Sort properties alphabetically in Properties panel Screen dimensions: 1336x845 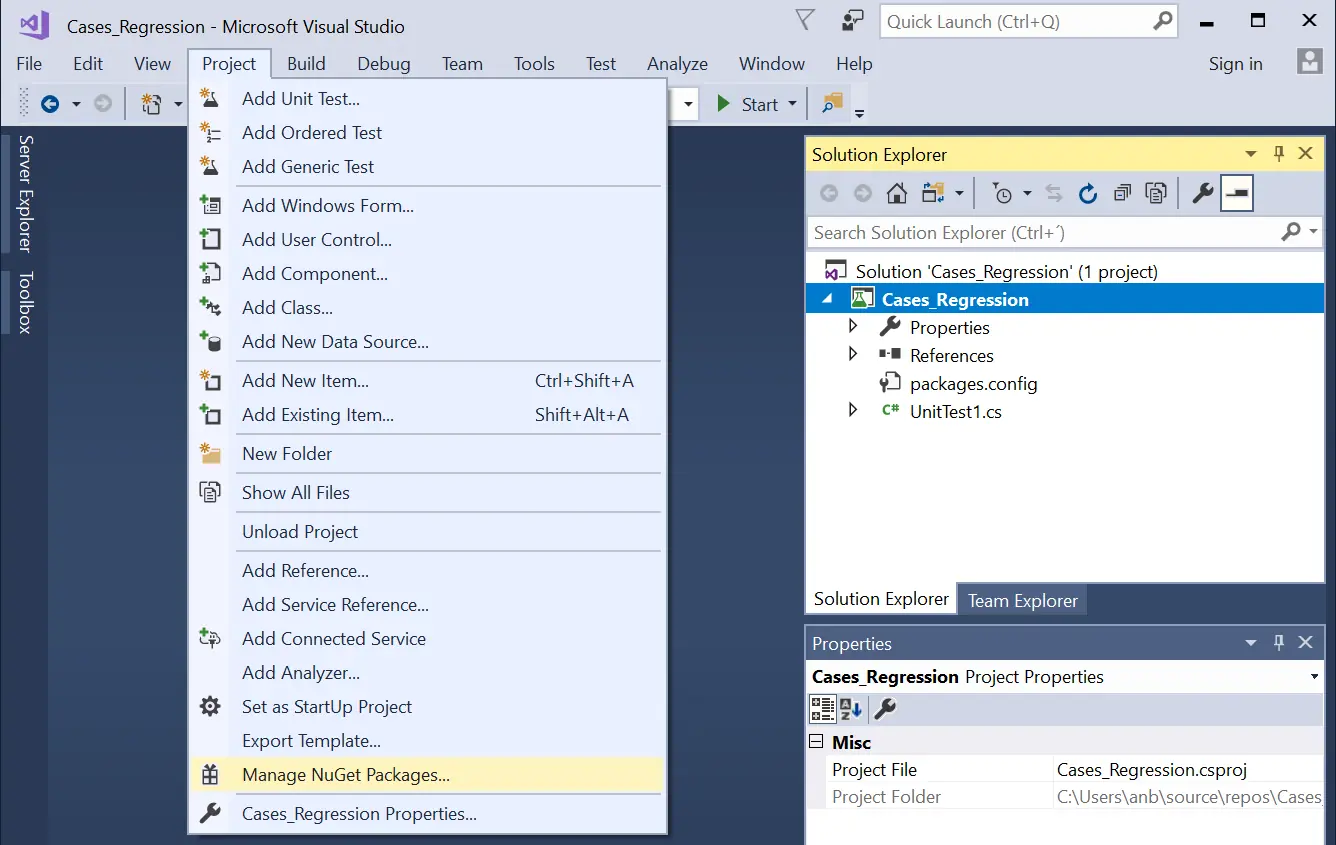coord(849,708)
